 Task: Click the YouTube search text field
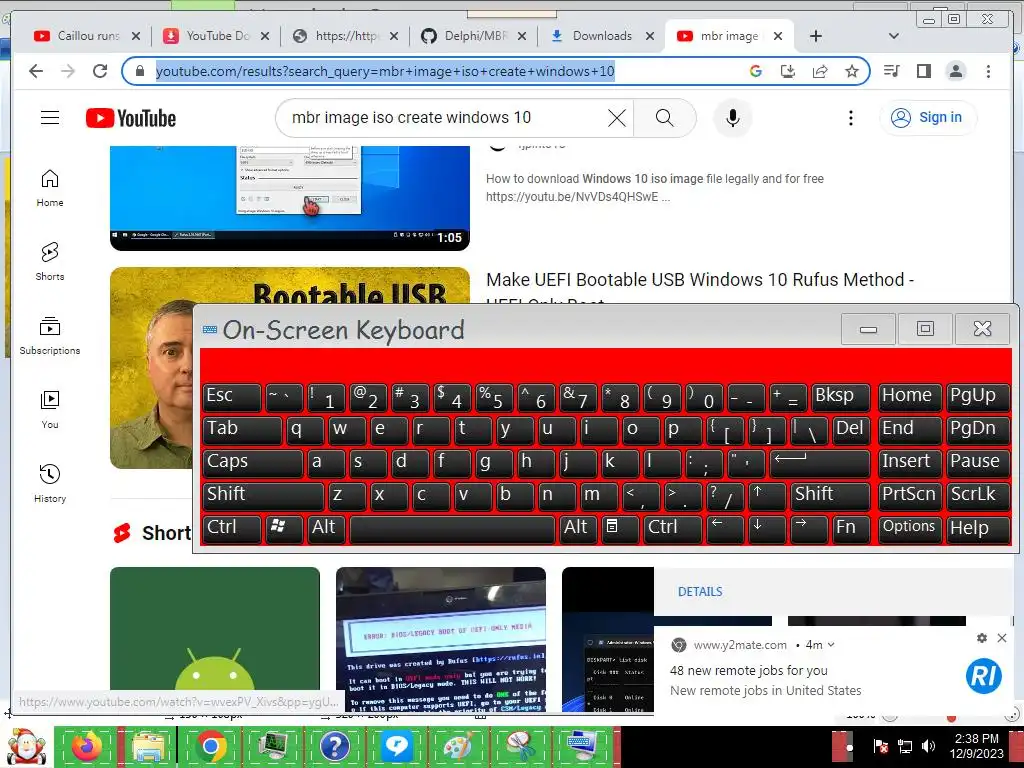[444, 118]
